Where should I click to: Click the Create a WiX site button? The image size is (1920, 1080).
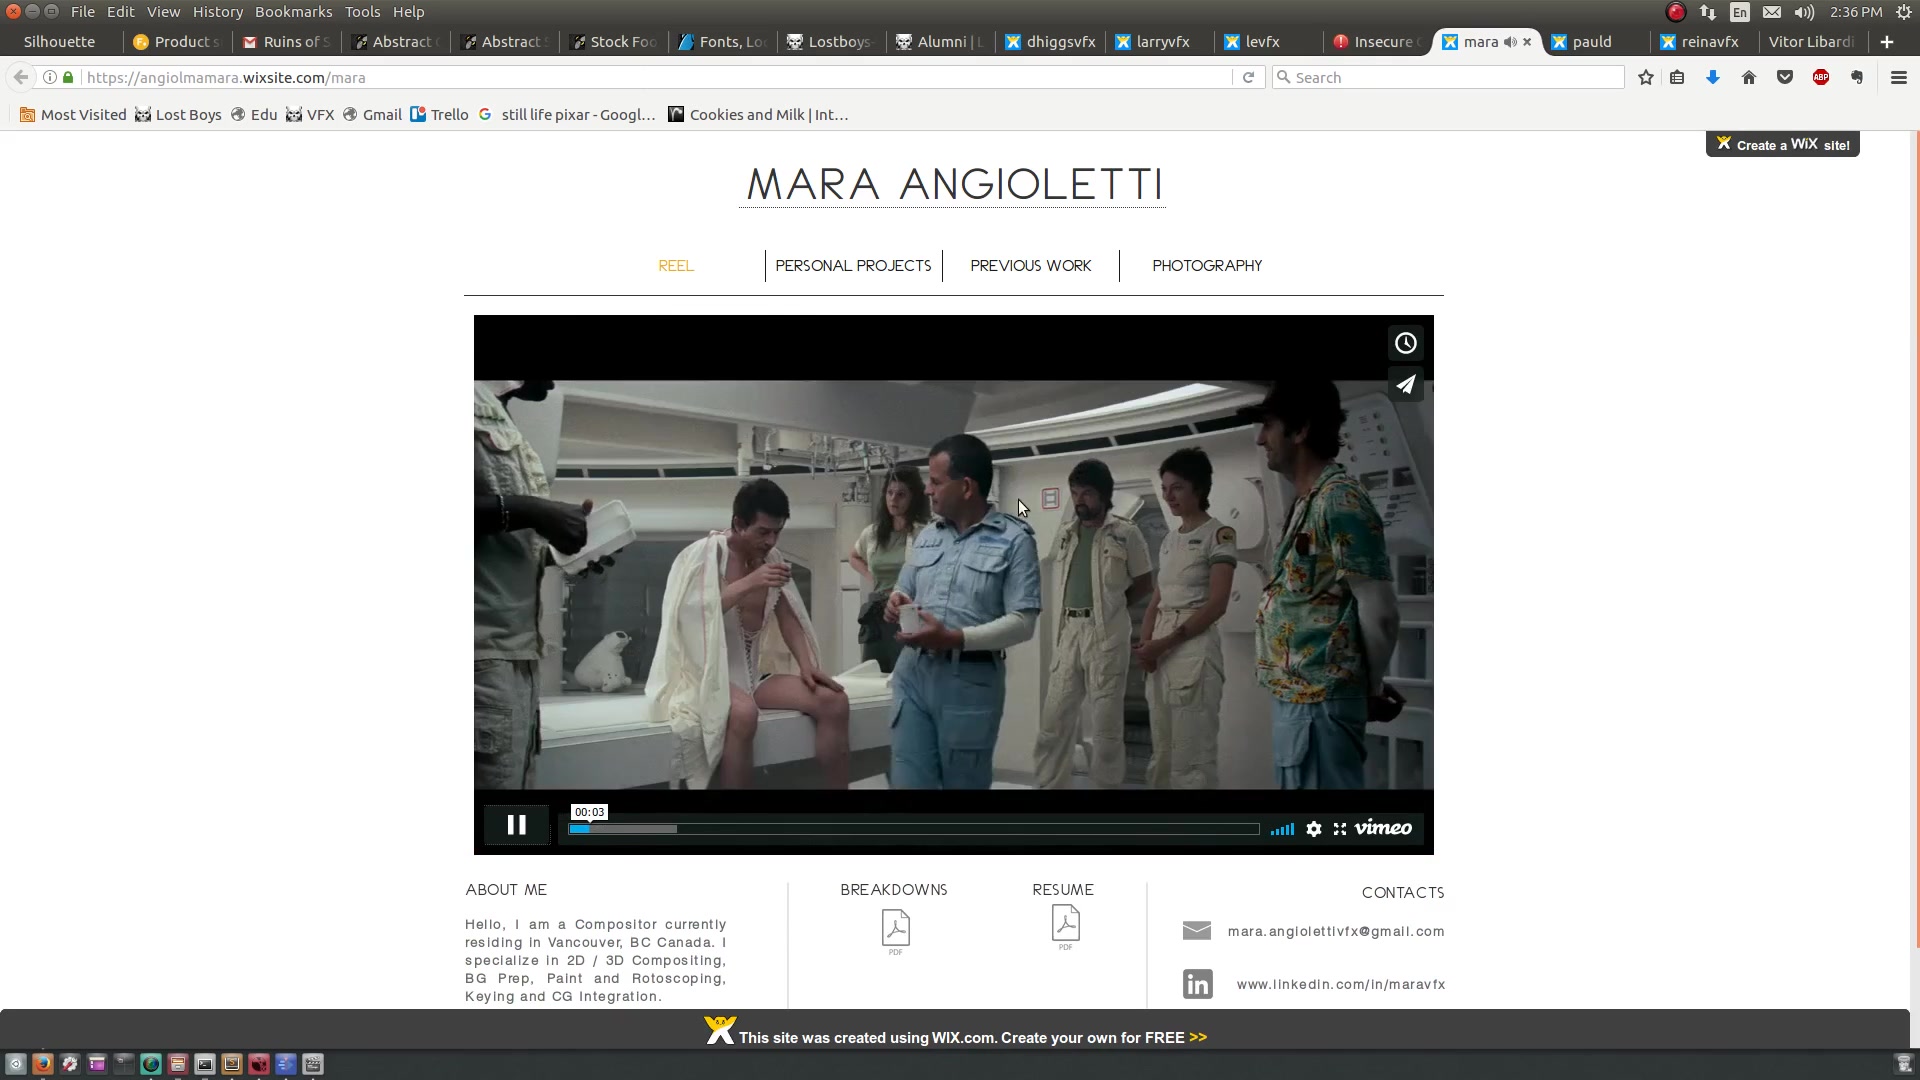(1783, 145)
